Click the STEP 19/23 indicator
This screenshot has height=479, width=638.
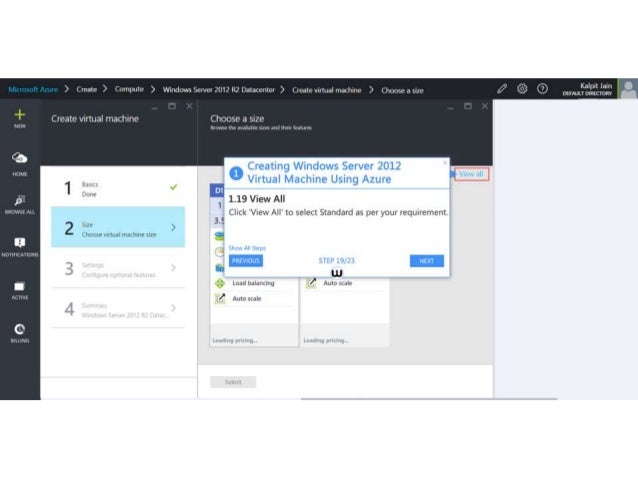(x=336, y=260)
